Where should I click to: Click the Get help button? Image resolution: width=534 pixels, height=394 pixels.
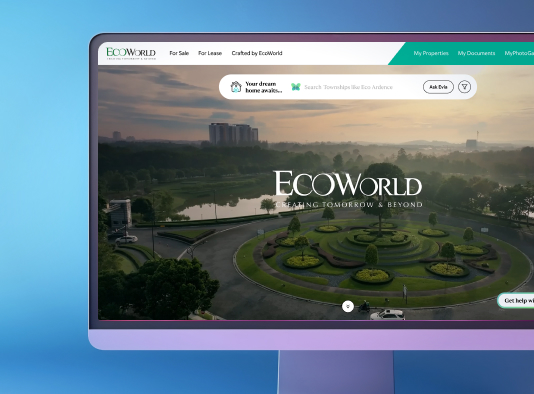516,301
